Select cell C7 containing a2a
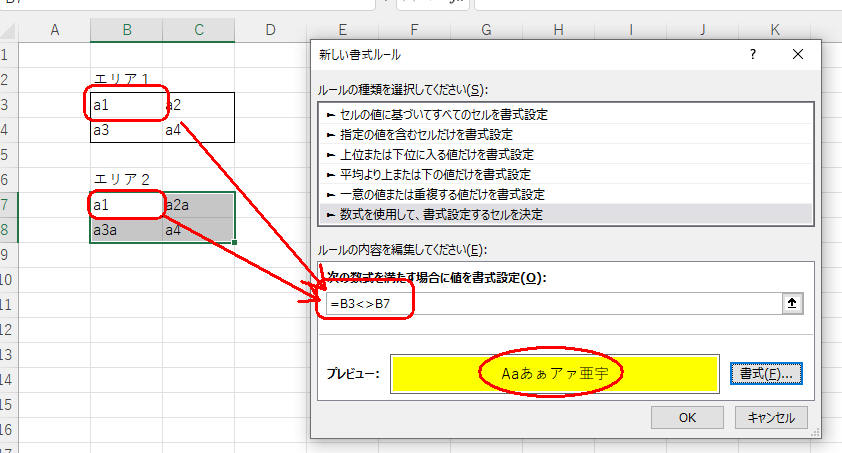The width and height of the screenshot is (842, 453). coord(198,205)
